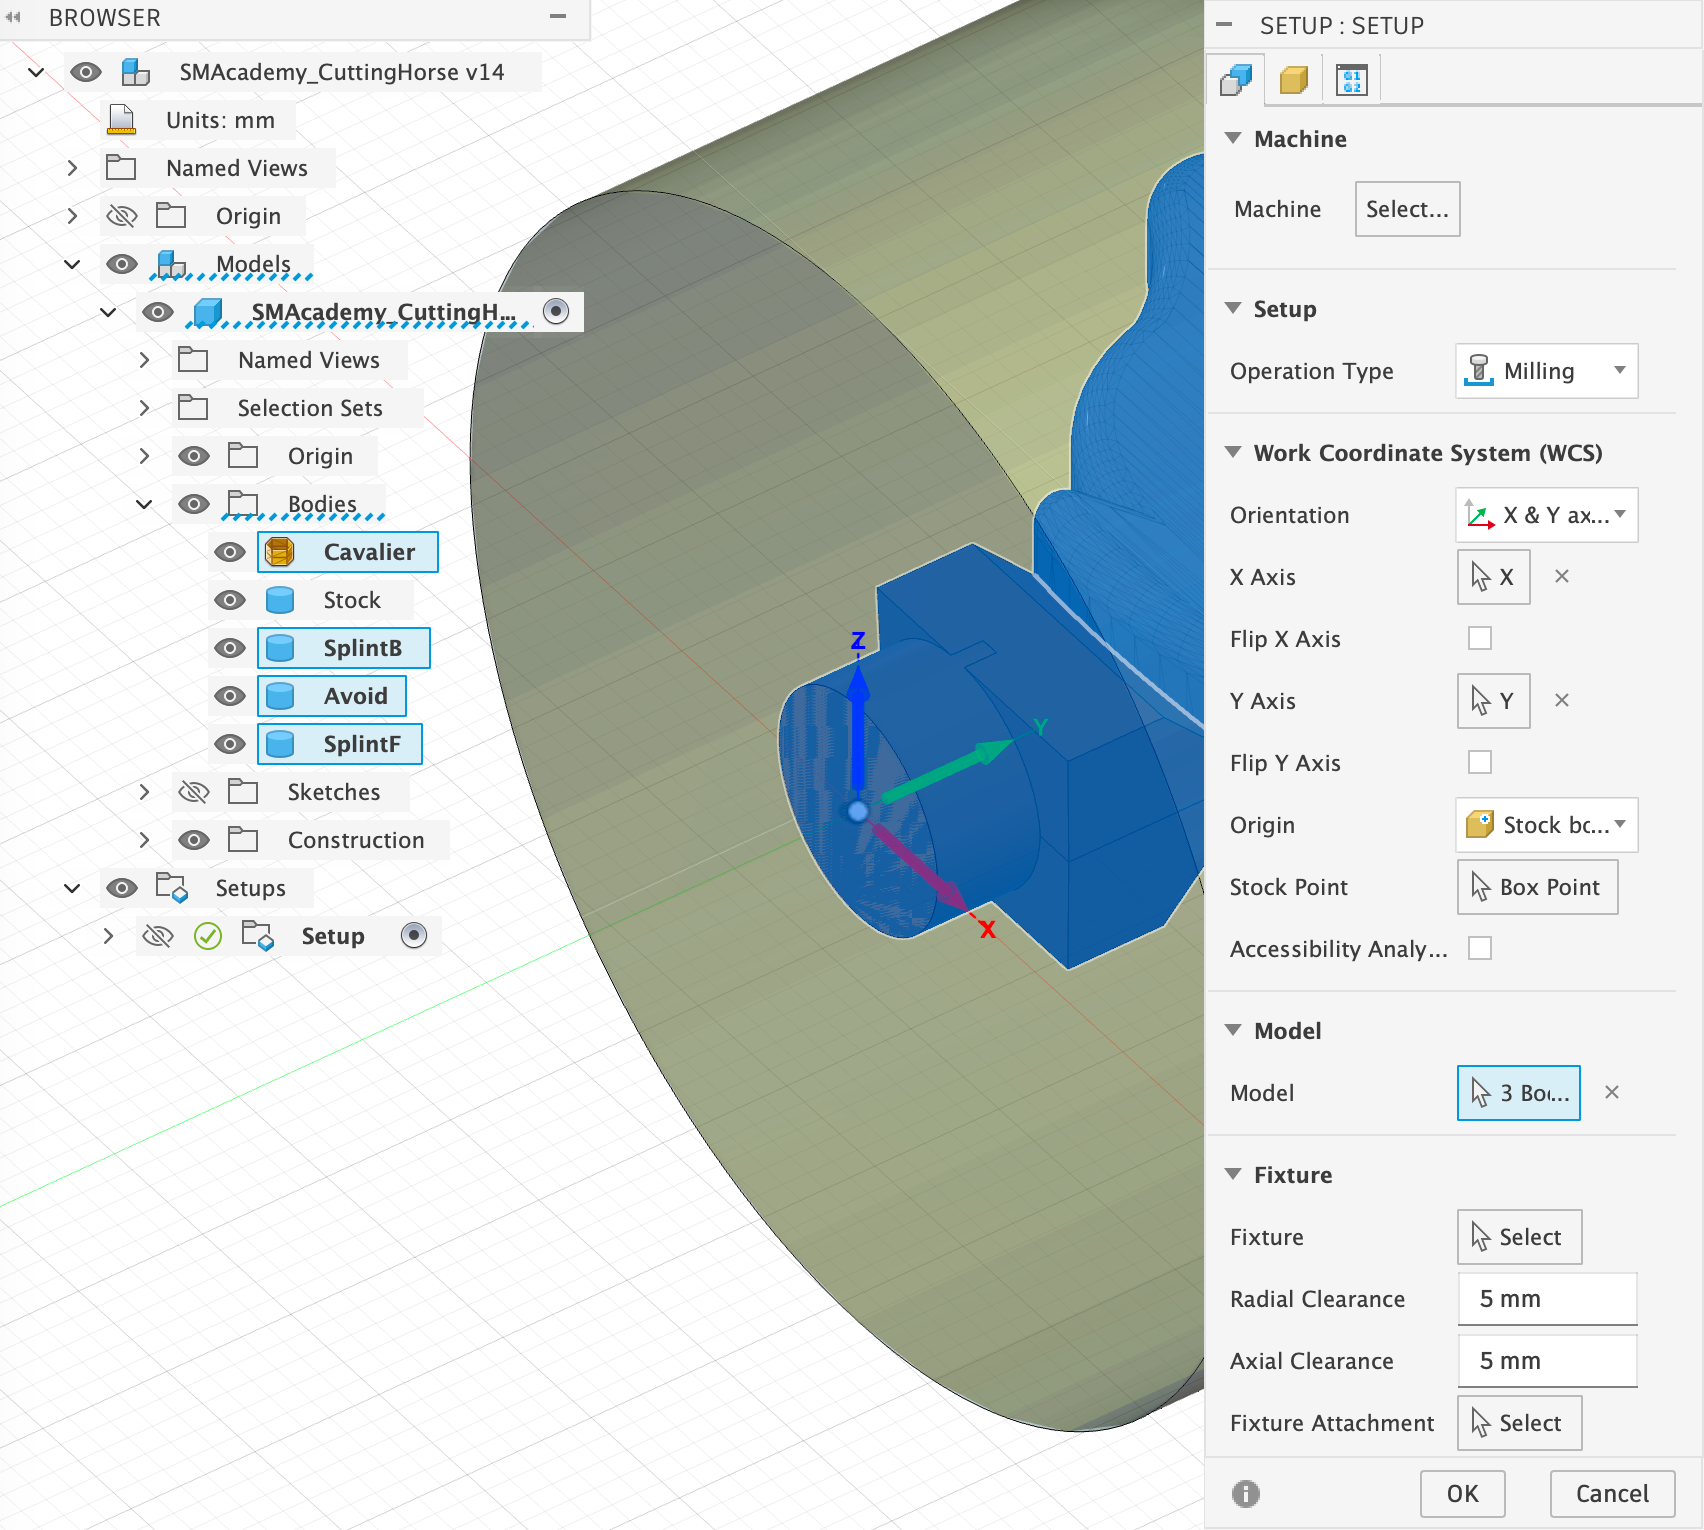Enable Flip Y Axis checkbox
Screen dimensions: 1704x1530
[1479, 763]
